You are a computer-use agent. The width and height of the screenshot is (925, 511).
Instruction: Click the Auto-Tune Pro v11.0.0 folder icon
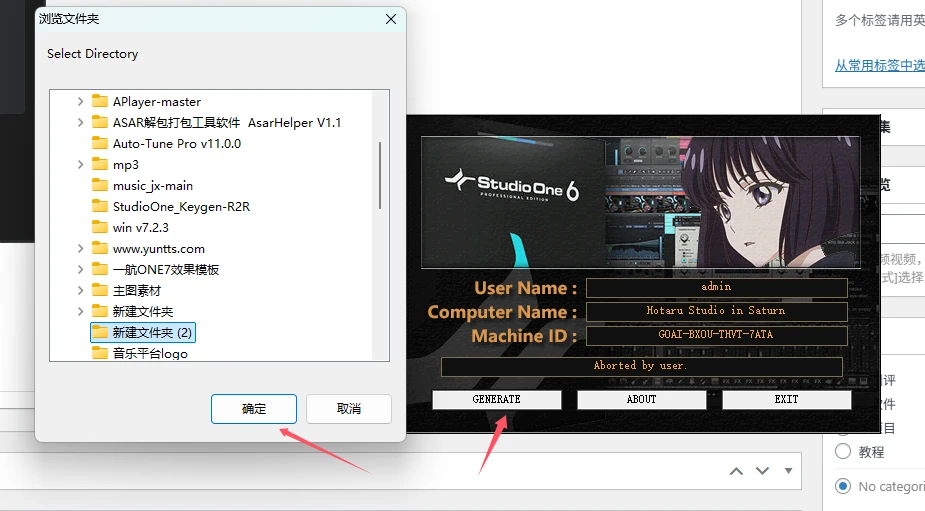[x=100, y=144]
